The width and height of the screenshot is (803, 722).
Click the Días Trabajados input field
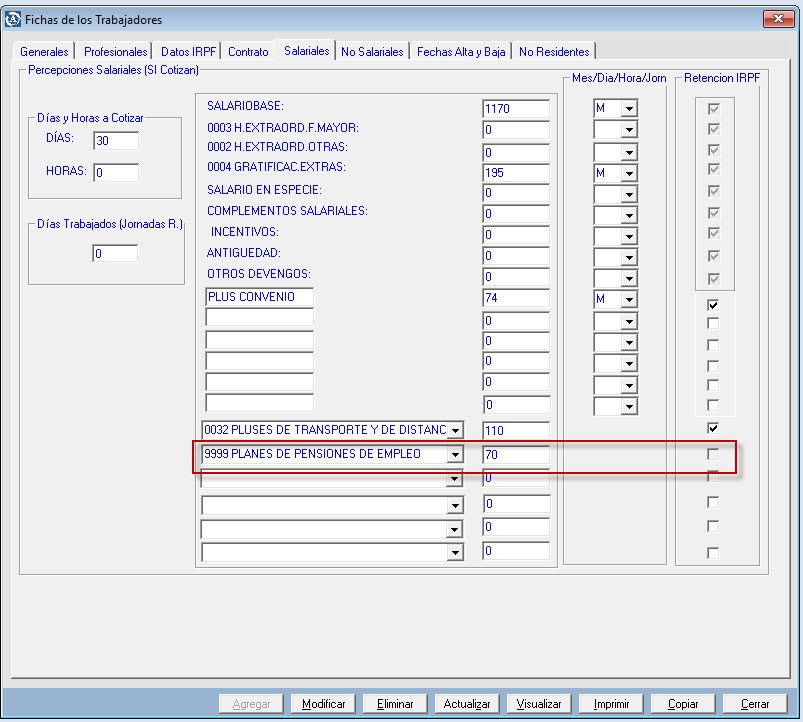click(x=115, y=253)
